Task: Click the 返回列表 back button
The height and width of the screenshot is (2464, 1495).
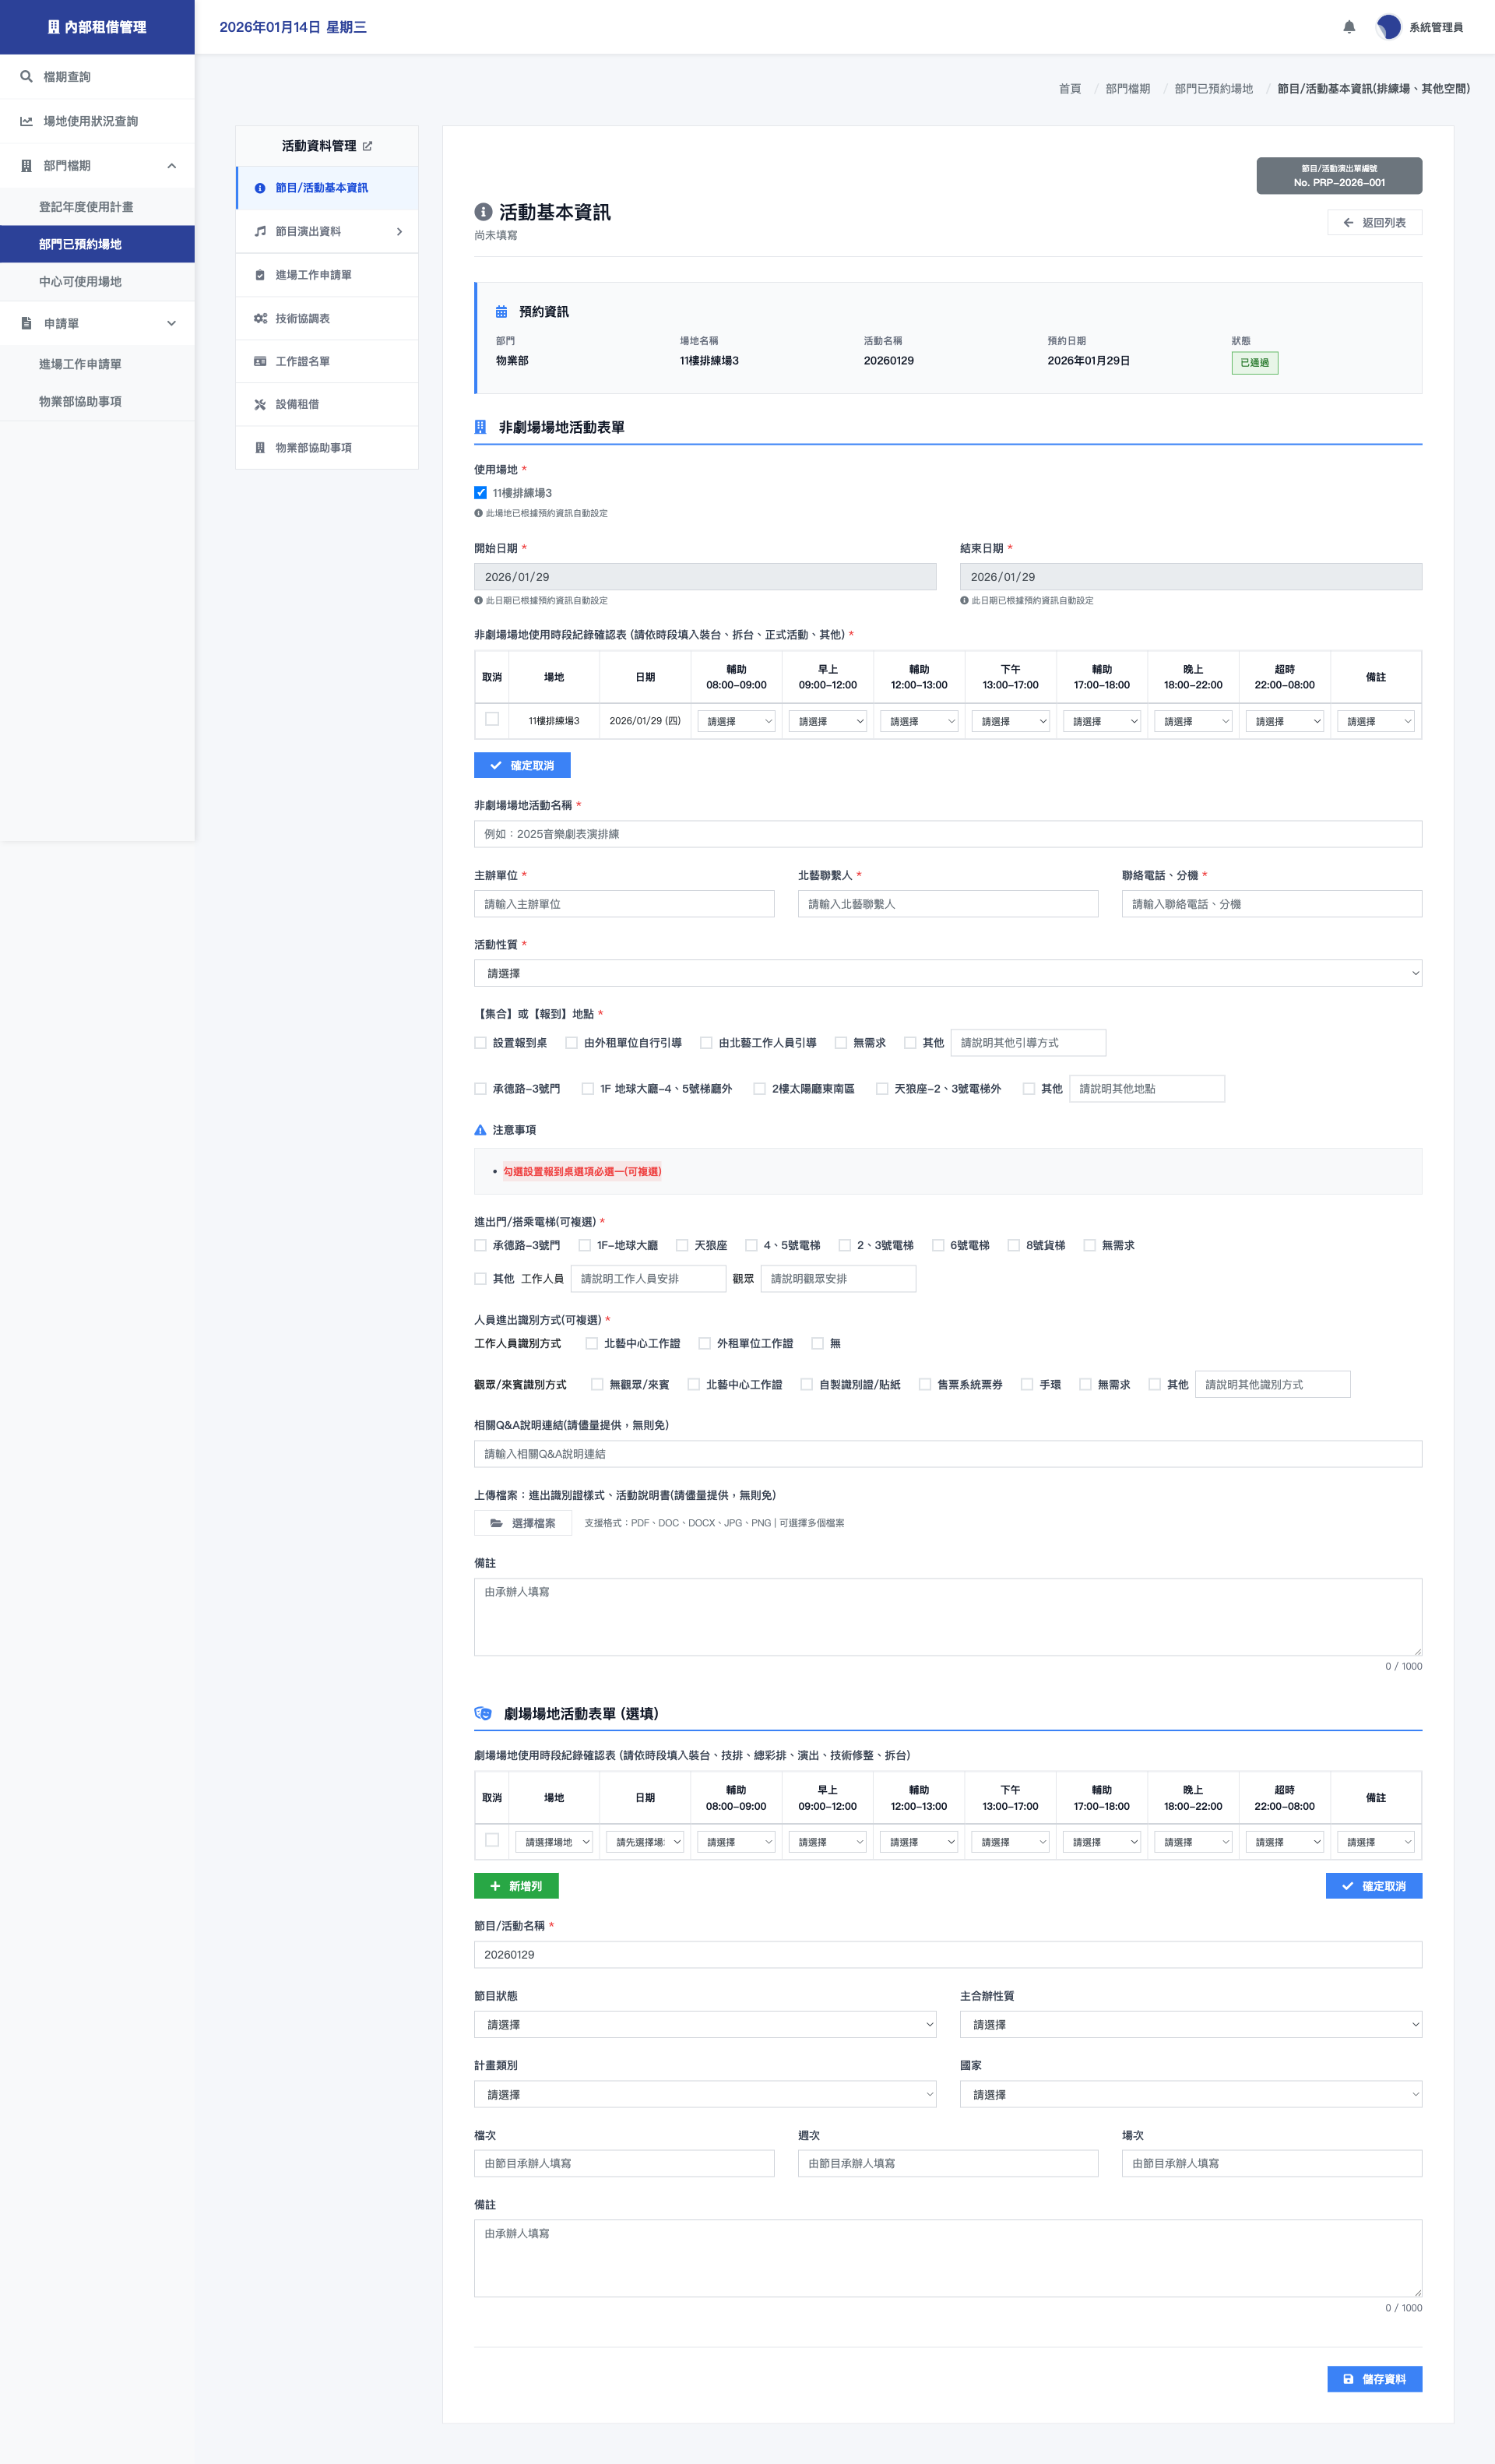Action: [x=1374, y=222]
